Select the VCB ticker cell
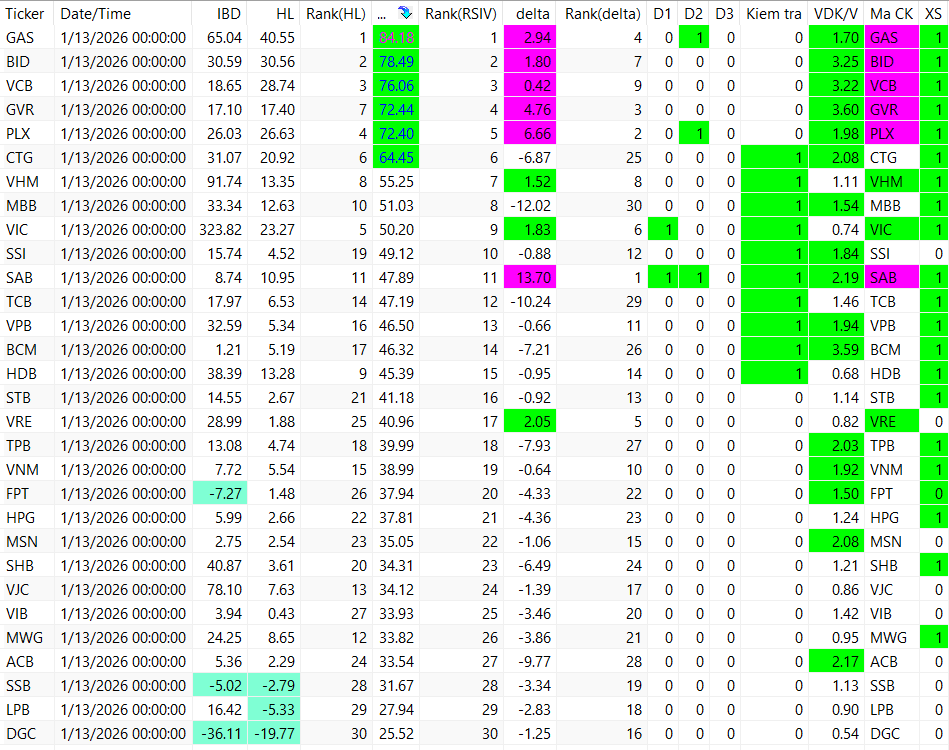Viewport: 949px width, 750px height. click(27, 86)
